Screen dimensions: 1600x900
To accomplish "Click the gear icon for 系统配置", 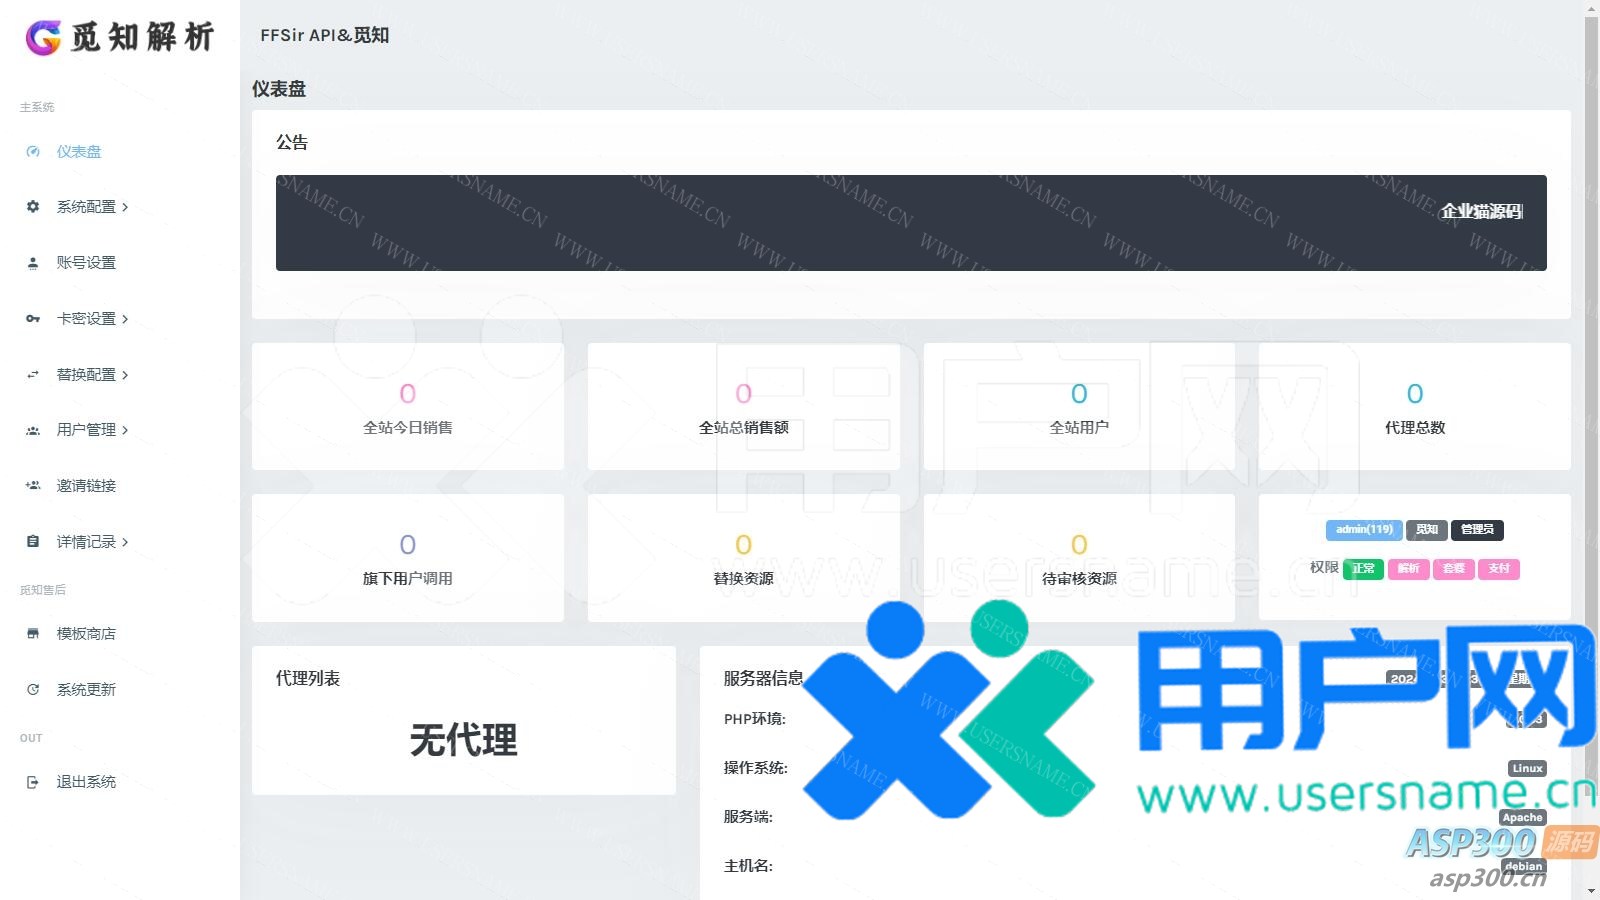I will click(33, 207).
